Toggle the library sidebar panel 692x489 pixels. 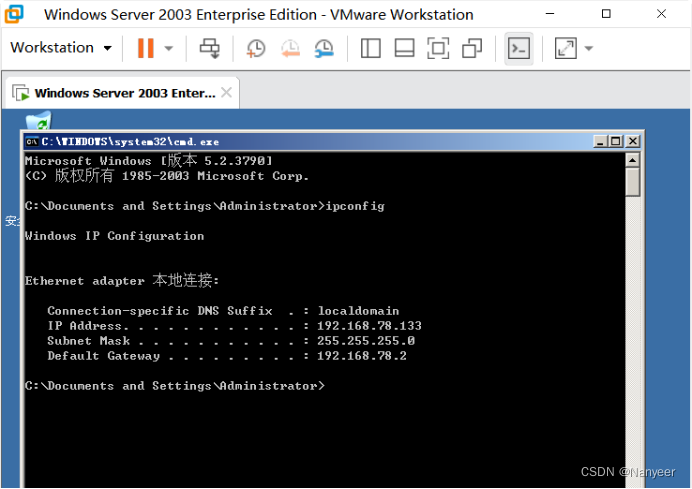(x=371, y=48)
